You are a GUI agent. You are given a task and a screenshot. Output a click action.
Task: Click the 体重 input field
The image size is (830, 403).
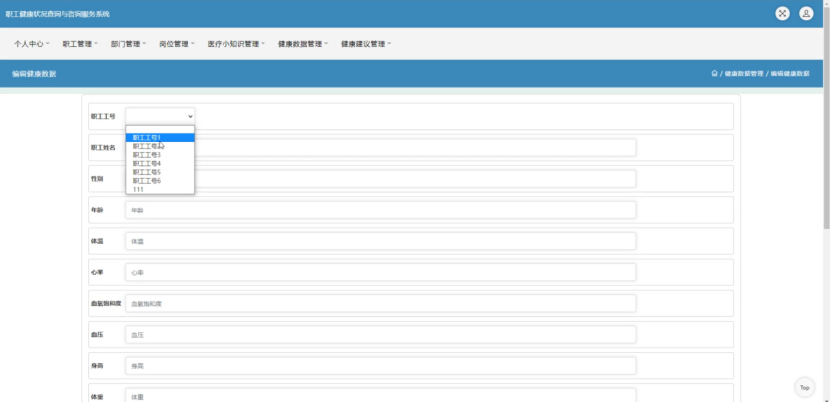tap(381, 396)
